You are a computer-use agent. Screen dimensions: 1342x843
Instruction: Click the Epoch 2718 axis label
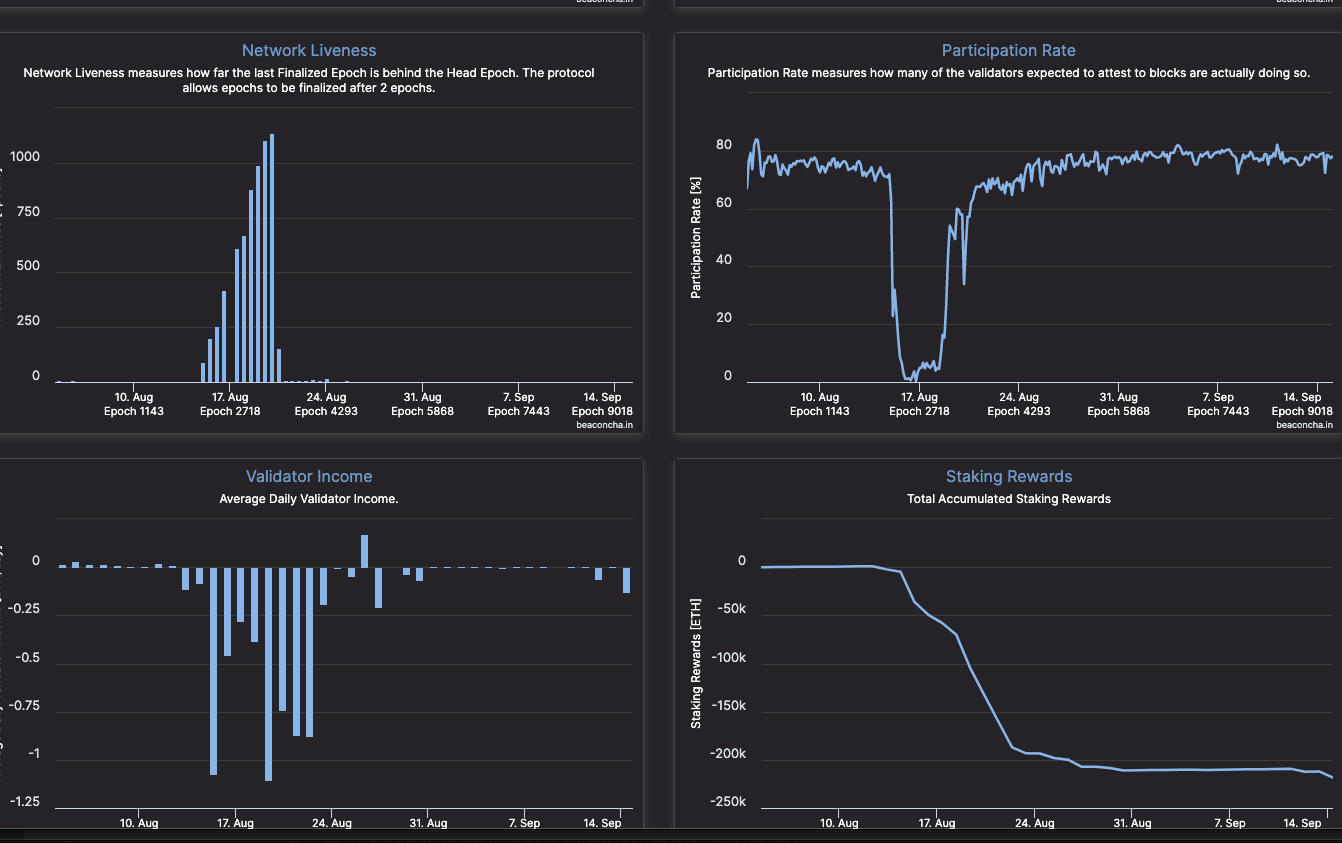pyautogui.click(x=229, y=410)
